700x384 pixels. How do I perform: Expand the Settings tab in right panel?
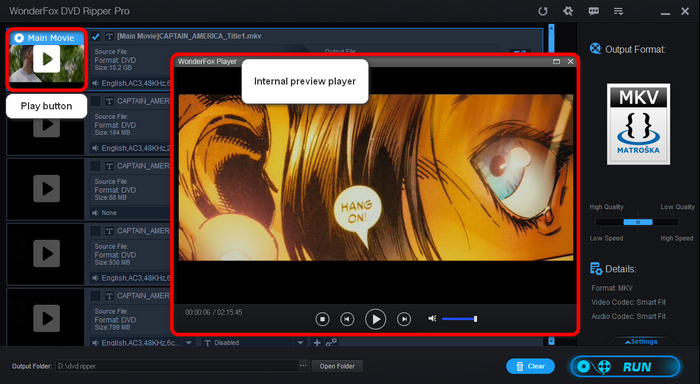pyautogui.click(x=641, y=342)
